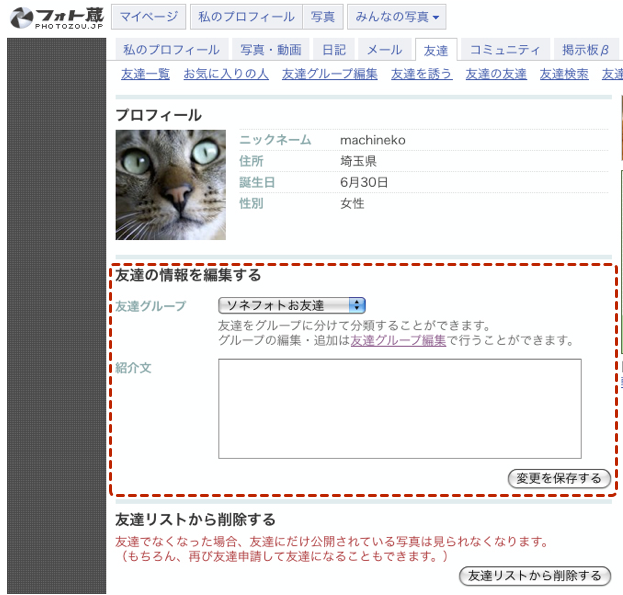
Task: Open the メール tab
Action: click(384, 50)
